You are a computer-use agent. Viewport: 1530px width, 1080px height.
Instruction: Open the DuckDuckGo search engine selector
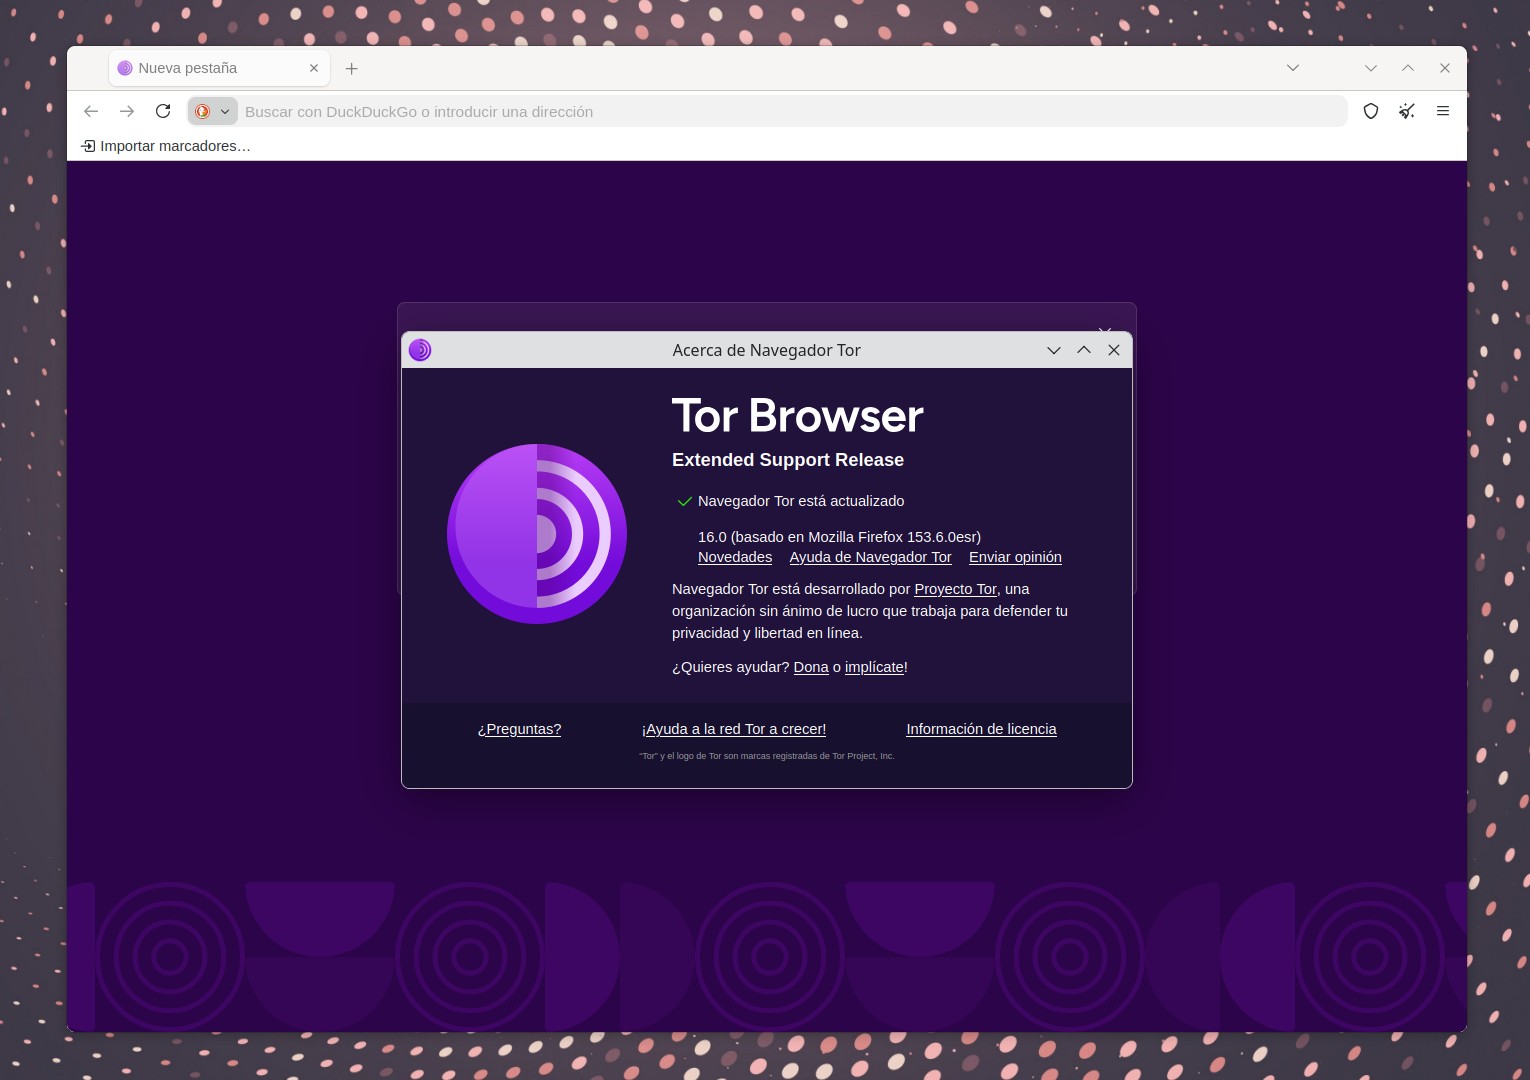click(212, 111)
